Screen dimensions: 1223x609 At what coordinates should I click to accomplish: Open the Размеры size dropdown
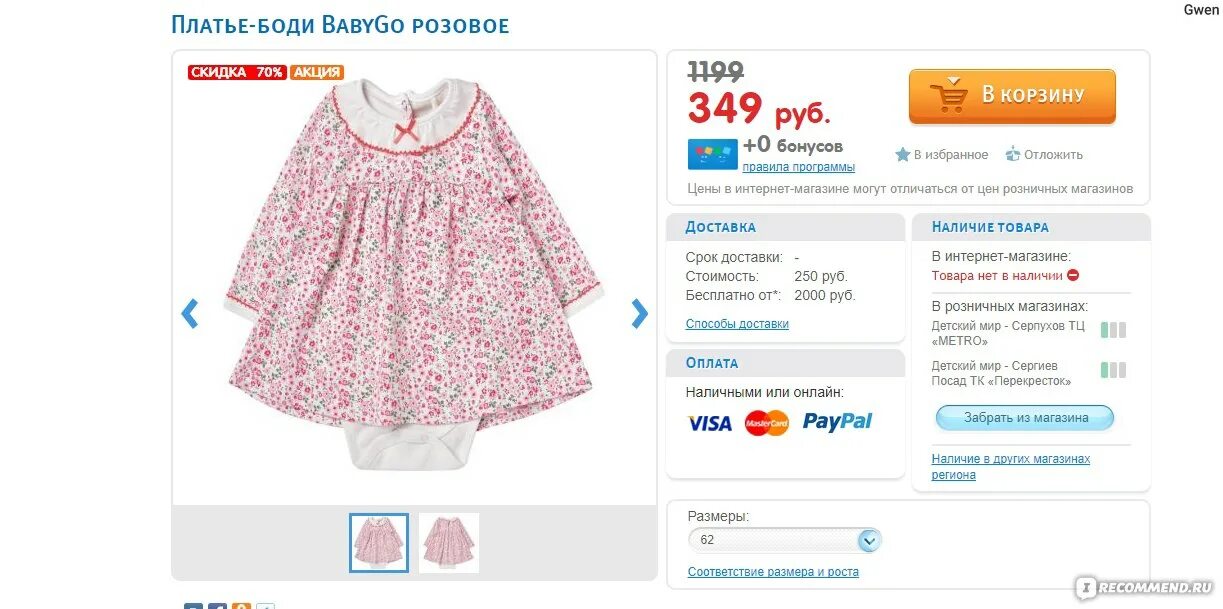coord(785,541)
